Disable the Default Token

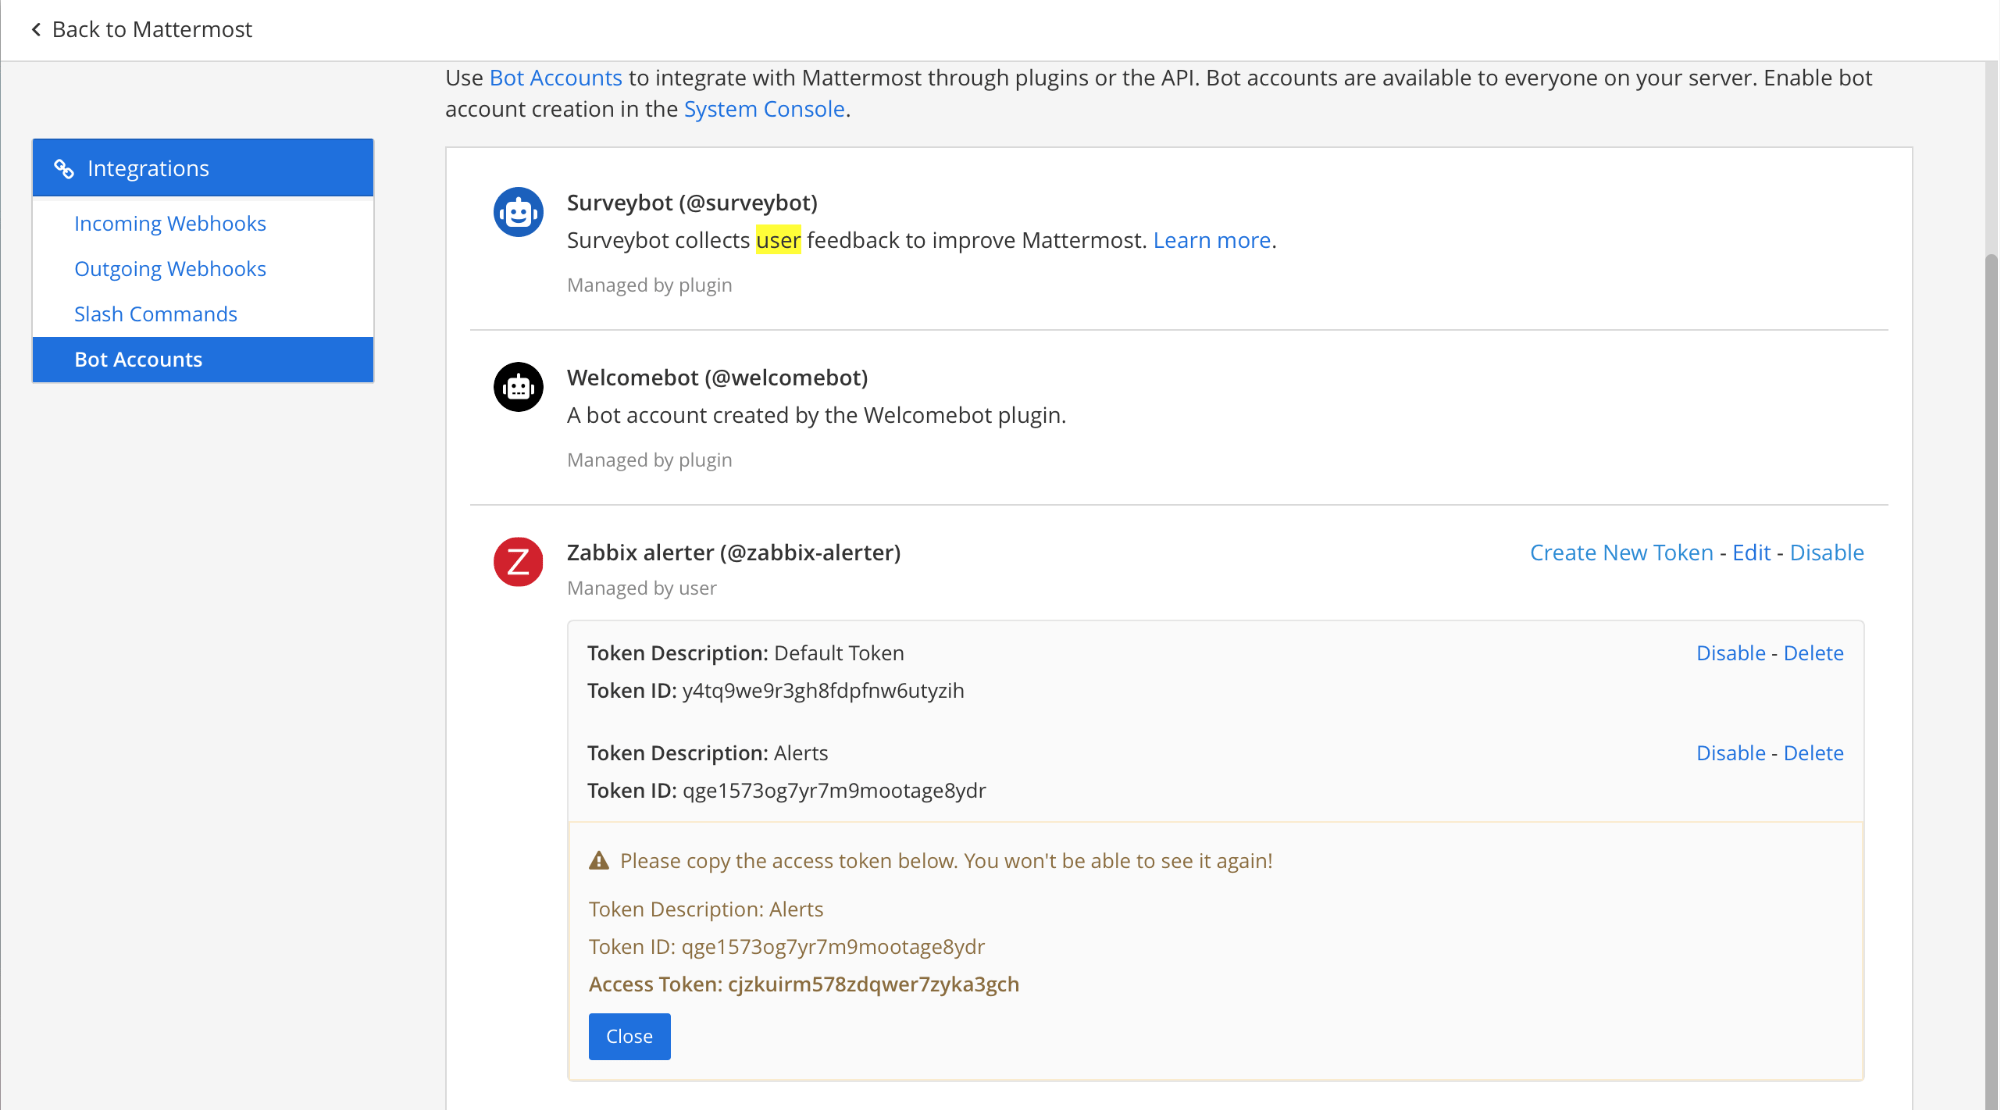tap(1730, 653)
